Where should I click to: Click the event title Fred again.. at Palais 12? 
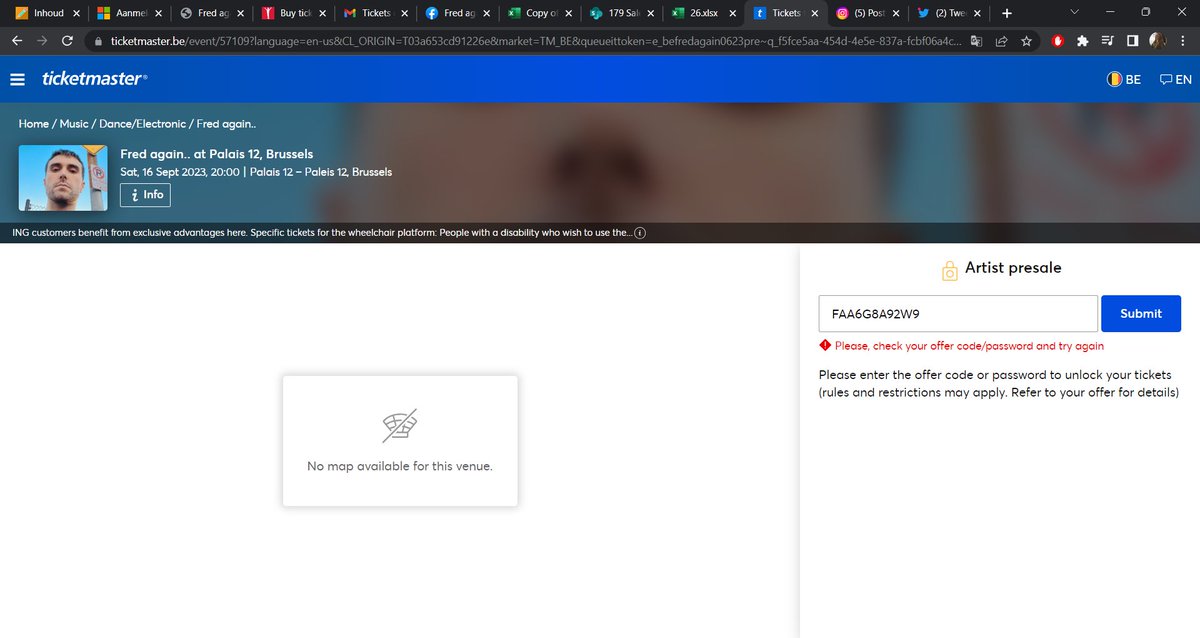pyautogui.click(x=217, y=154)
